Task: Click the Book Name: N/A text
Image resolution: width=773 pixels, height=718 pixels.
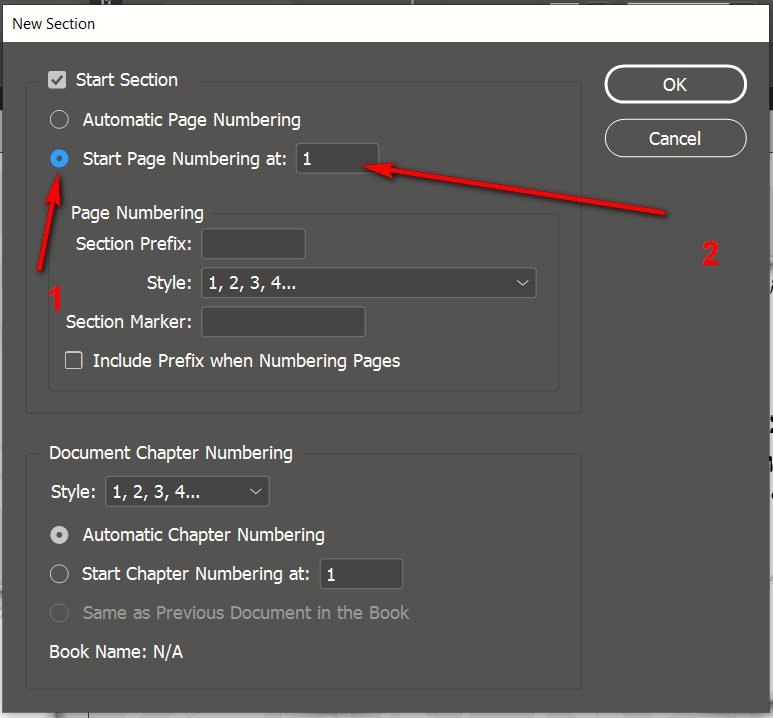Action: pyautogui.click(x=116, y=652)
